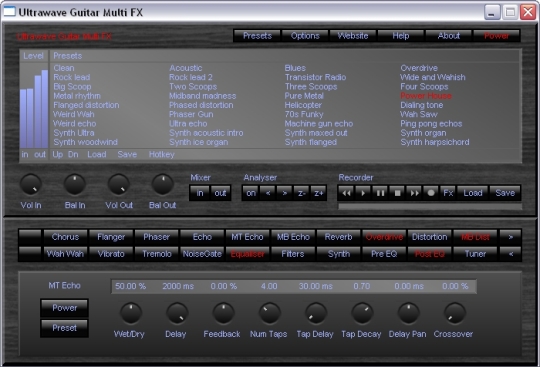
Task: Open the Tuner tab
Action: point(475,254)
